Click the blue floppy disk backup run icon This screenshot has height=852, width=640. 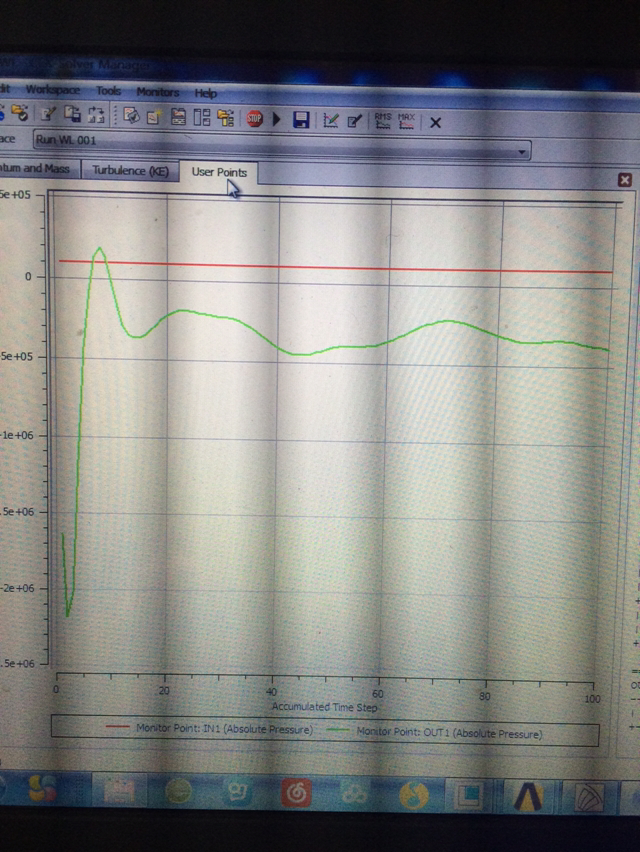coord(301,120)
